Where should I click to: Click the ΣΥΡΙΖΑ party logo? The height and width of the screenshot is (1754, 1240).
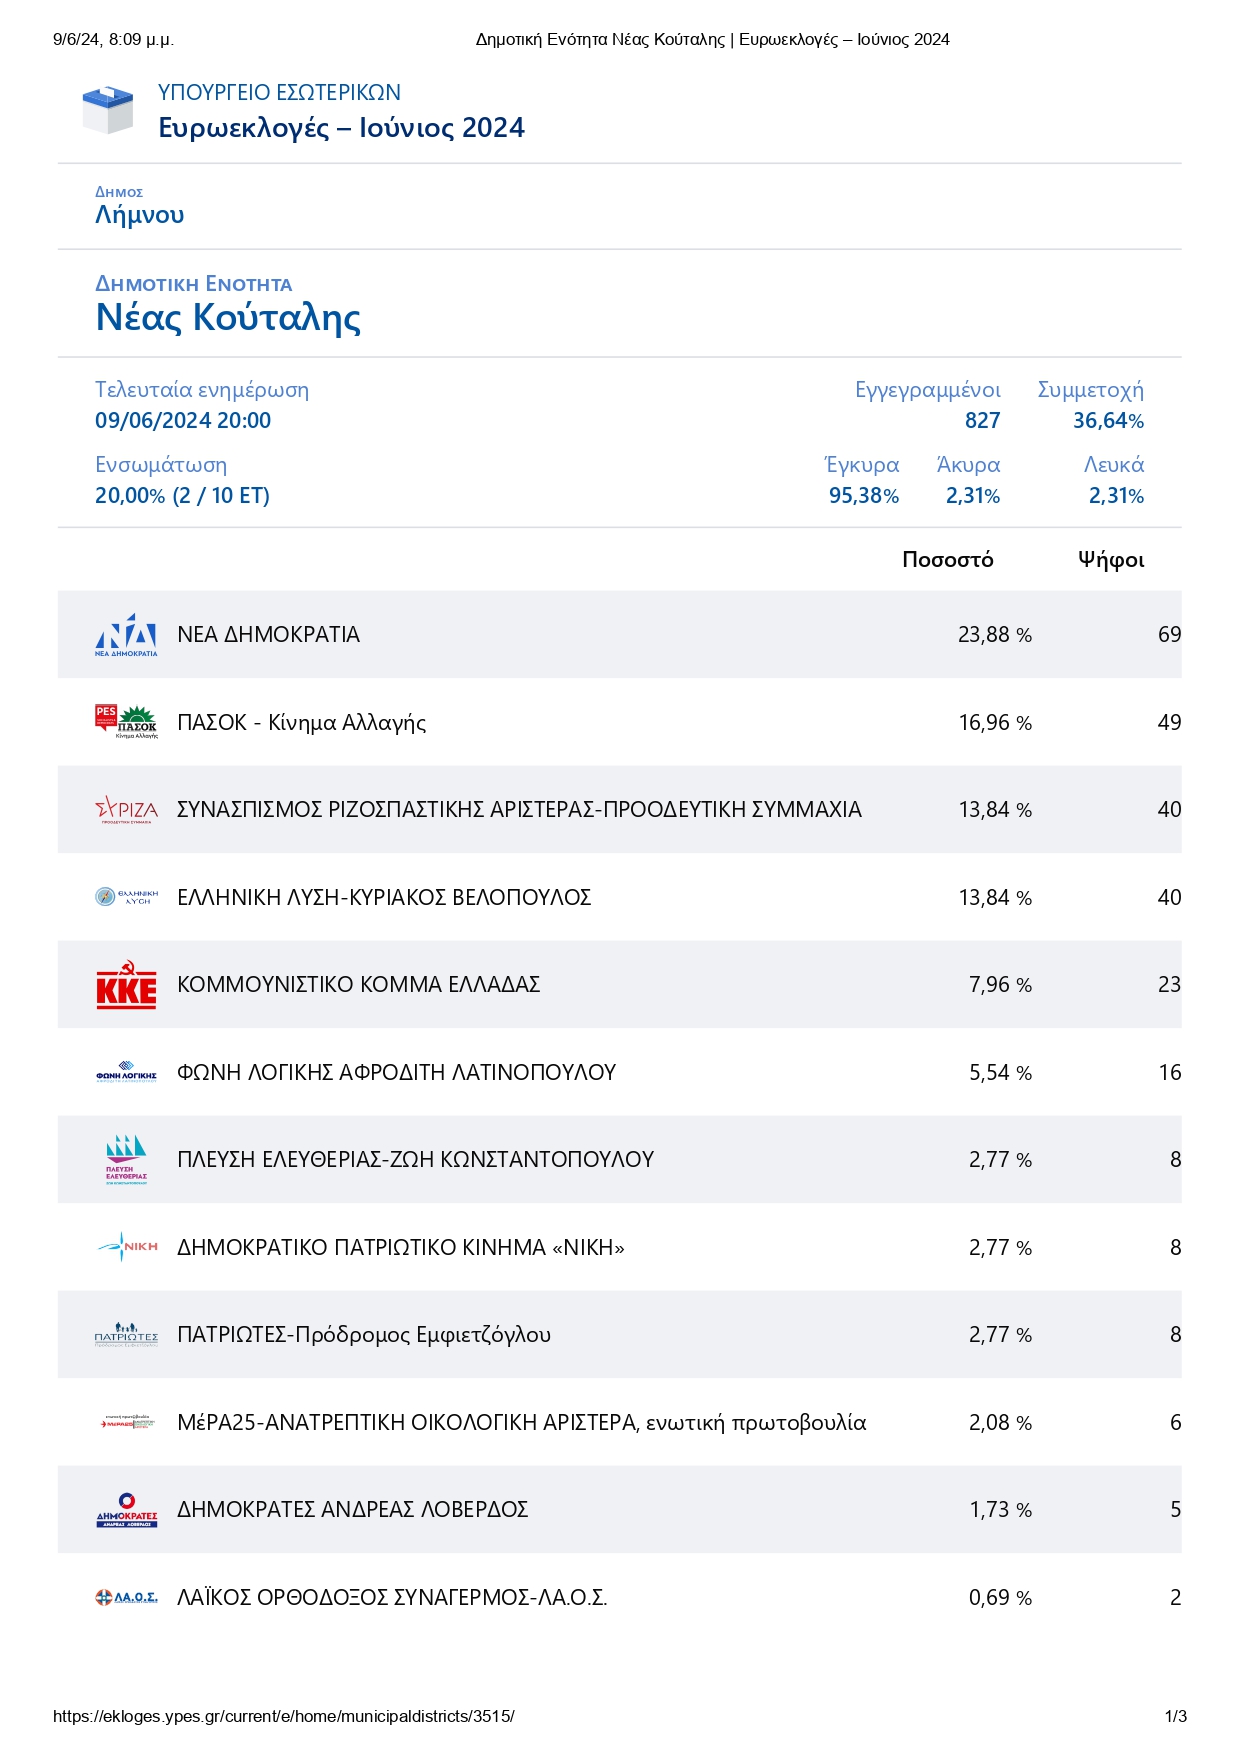coord(126,809)
